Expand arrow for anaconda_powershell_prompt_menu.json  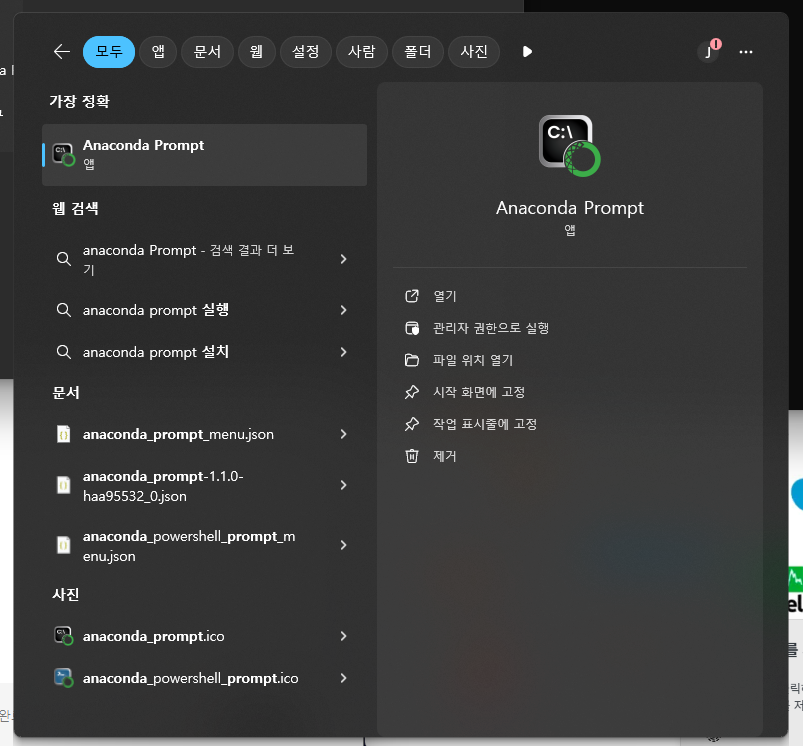[344, 545]
